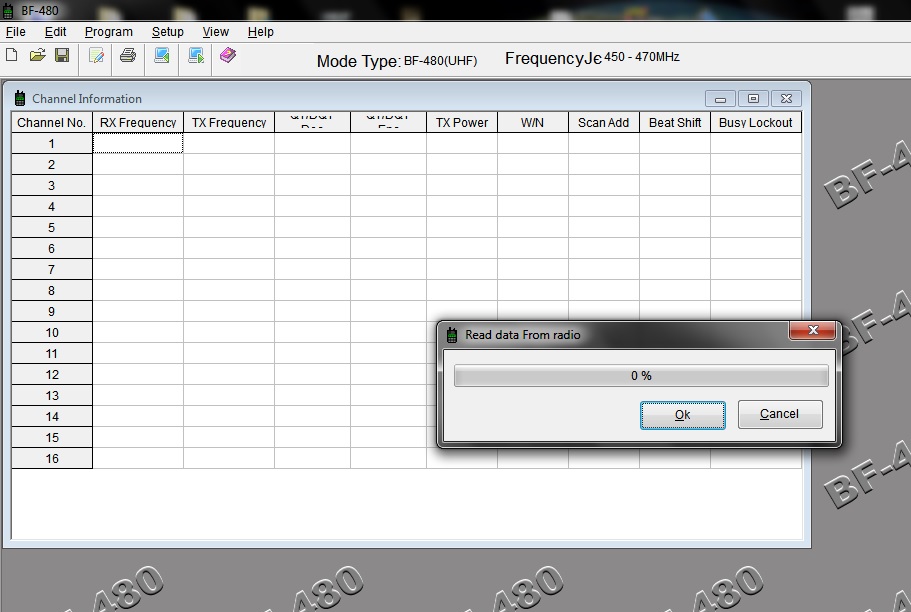911x612 pixels.
Task: Open help with the purple book icon
Action: coord(228,56)
